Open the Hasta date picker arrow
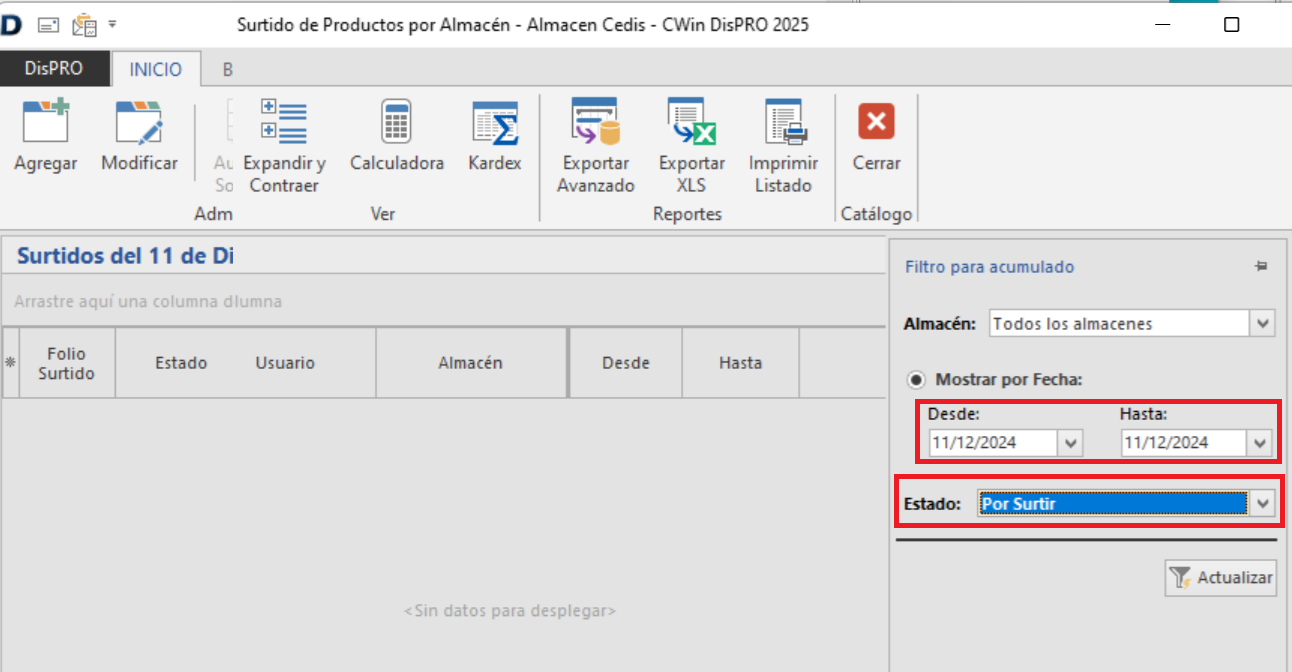 coord(1258,443)
